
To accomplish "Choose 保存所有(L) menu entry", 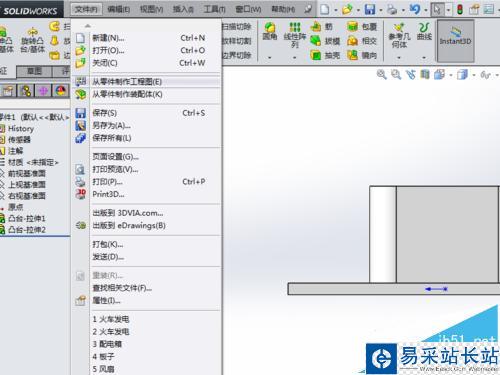I will [x=147, y=138].
